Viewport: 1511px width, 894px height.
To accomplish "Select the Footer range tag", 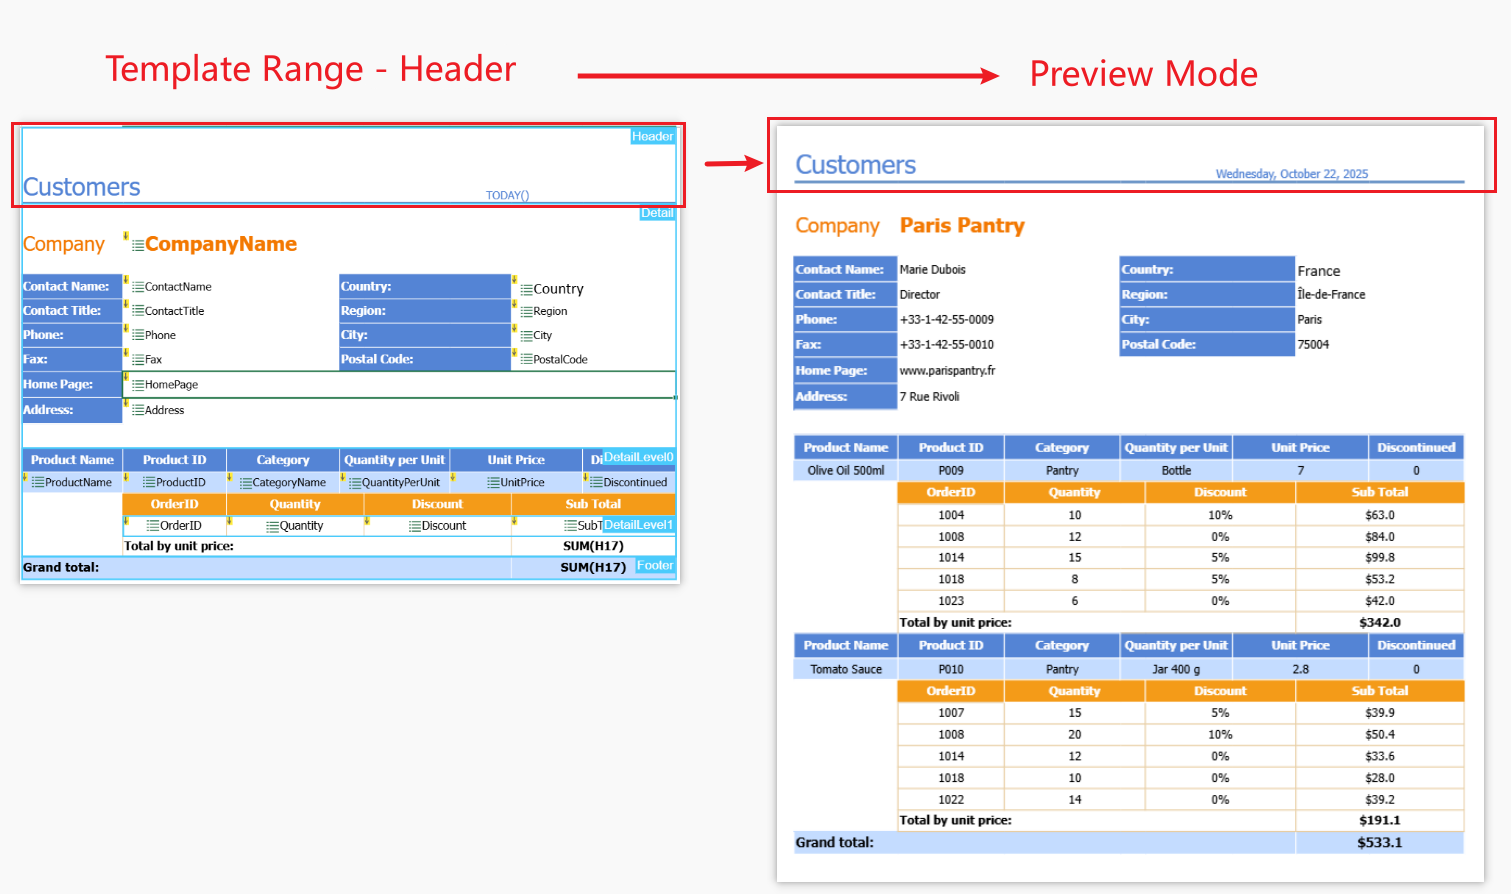I will (x=654, y=566).
